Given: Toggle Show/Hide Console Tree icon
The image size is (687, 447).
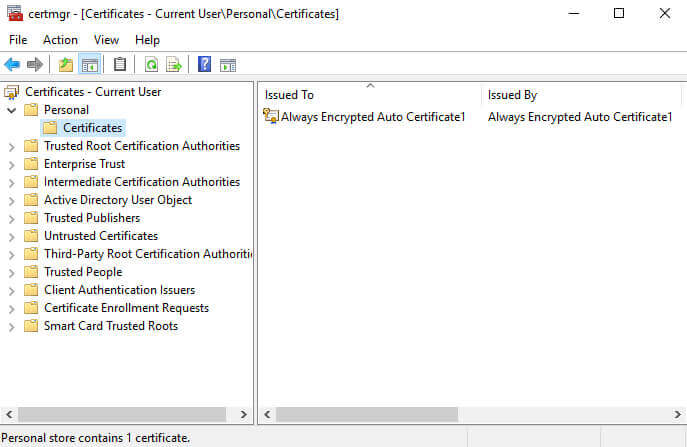Looking at the screenshot, I should pyautogui.click(x=90, y=65).
